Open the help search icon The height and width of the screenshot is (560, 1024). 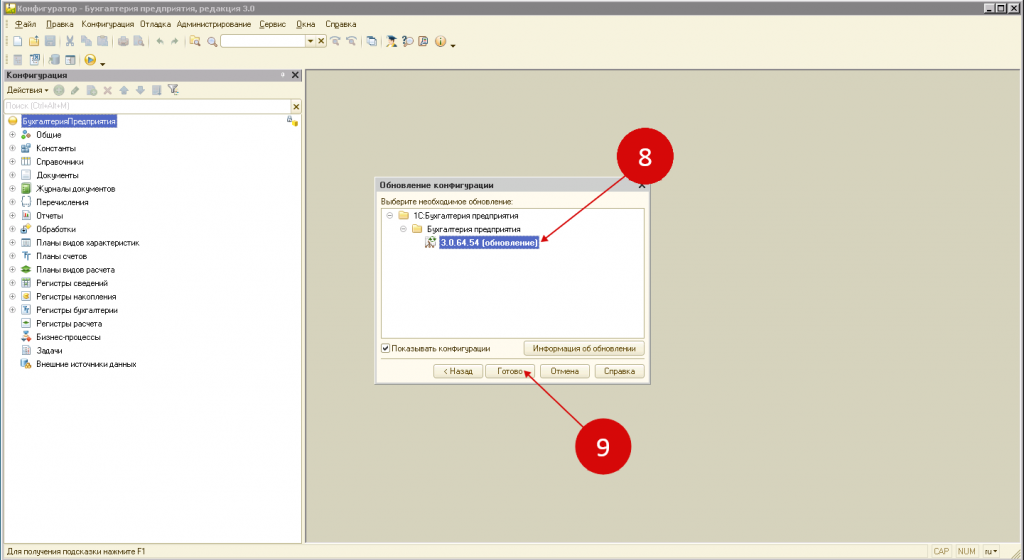click(408, 41)
